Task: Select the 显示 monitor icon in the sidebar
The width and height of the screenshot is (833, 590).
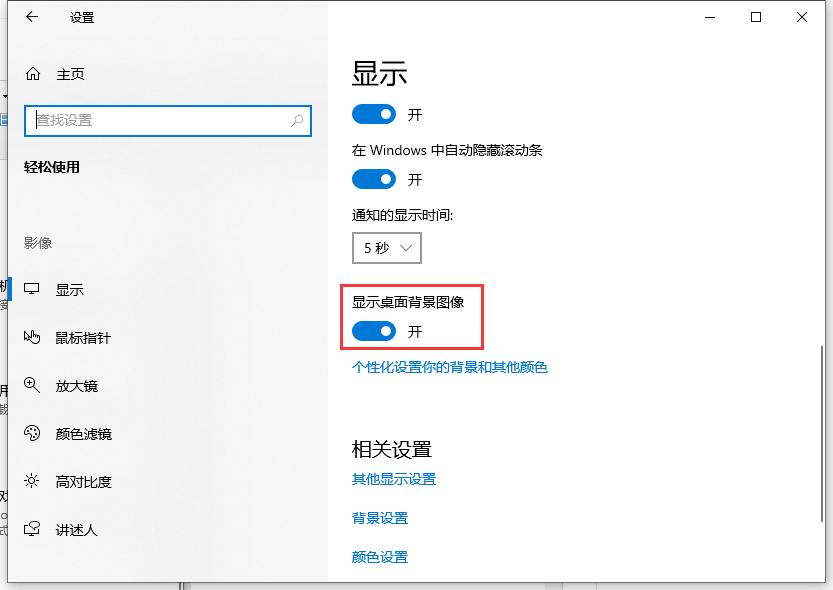Action: point(32,289)
